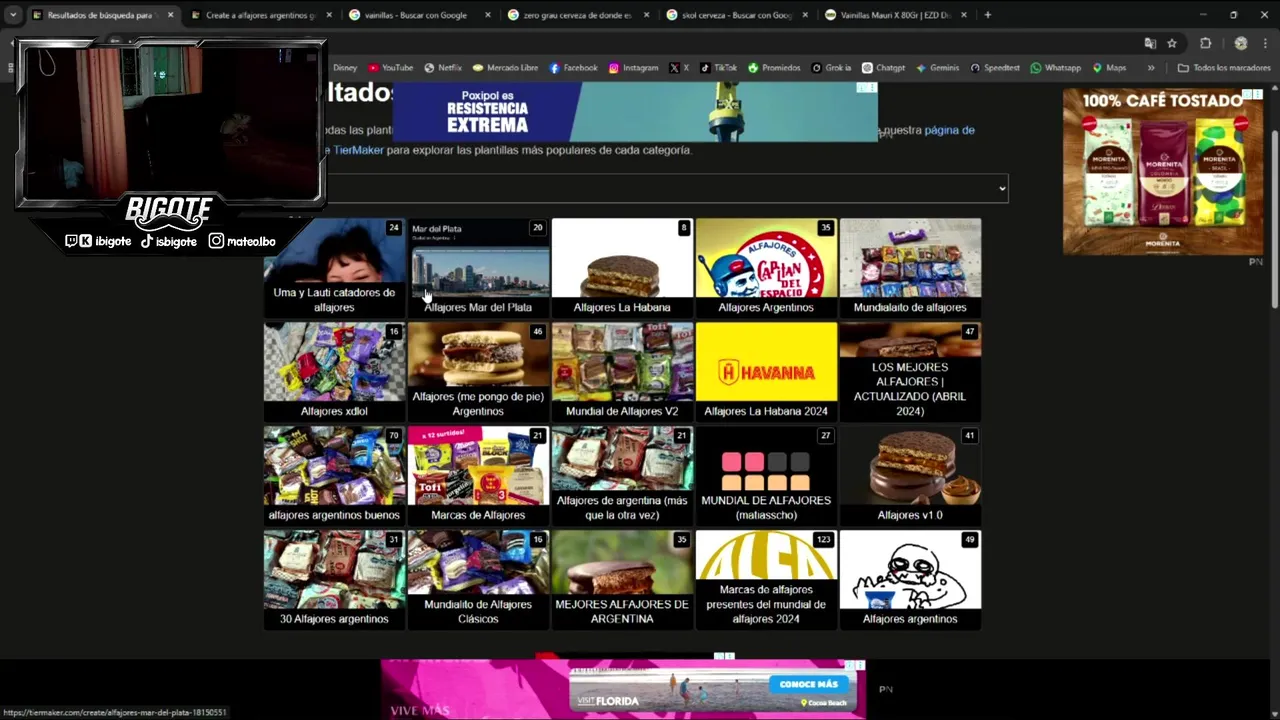Open 'Alfajores xdlol' template
This screenshot has width=1280, height=720.
tap(334, 371)
